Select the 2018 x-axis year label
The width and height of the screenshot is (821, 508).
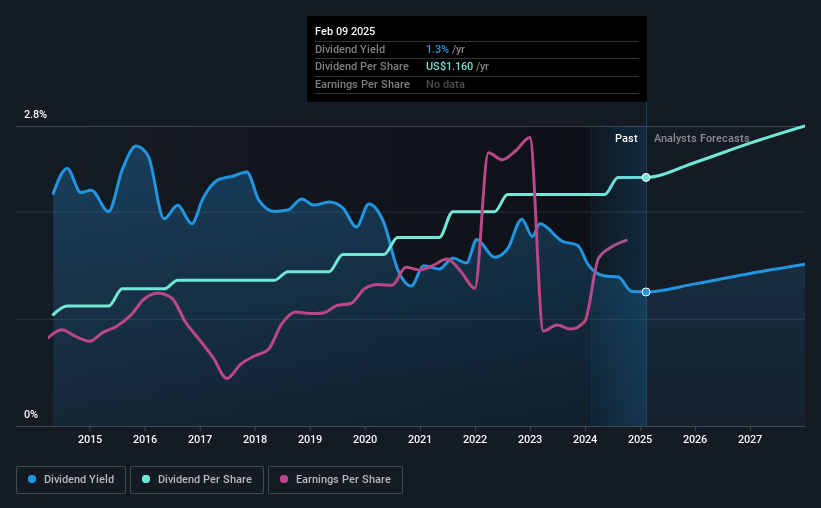(x=255, y=440)
